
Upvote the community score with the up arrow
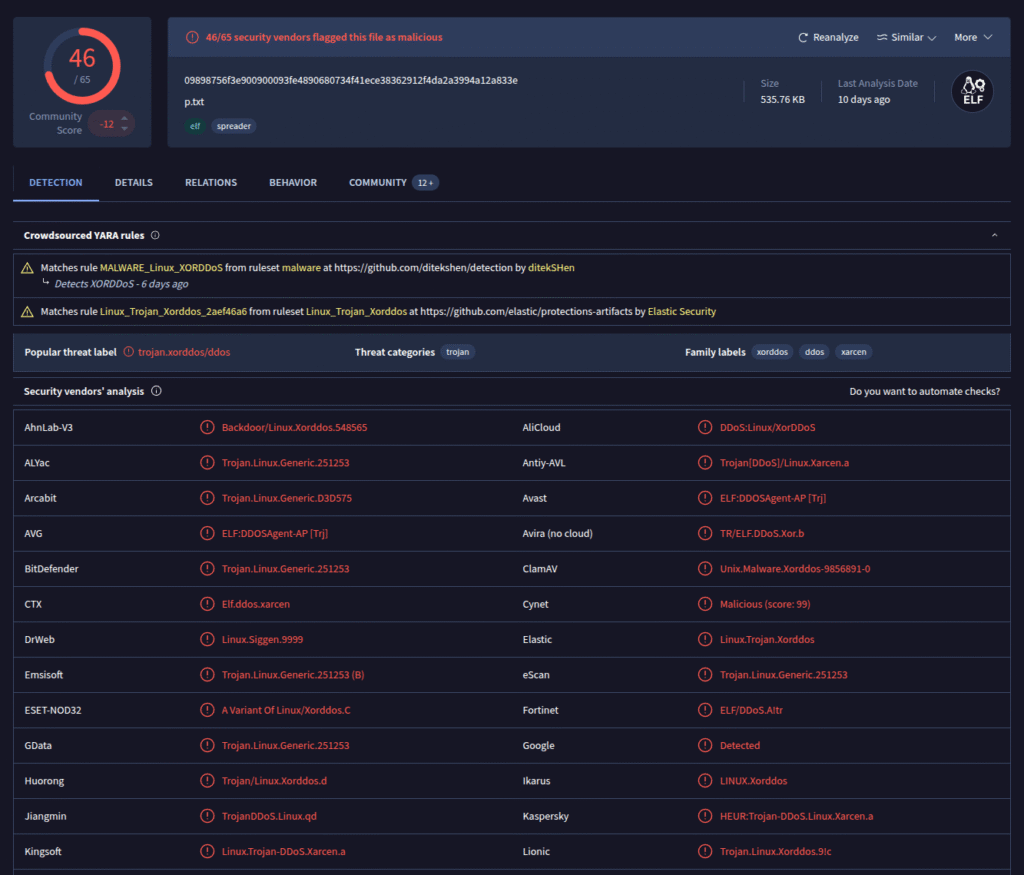(124, 118)
